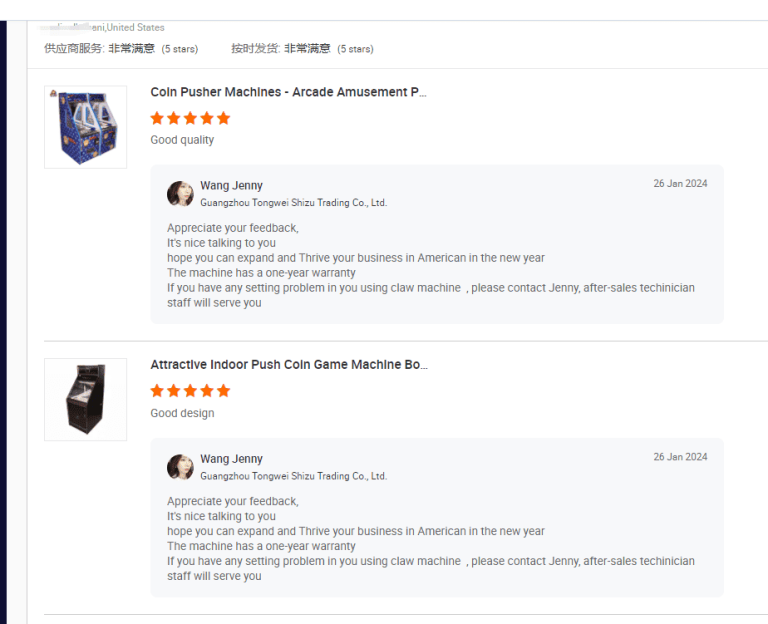The image size is (768, 624).
Task: Click Wang Jenny's avatar in the first reply
Action: (181, 193)
